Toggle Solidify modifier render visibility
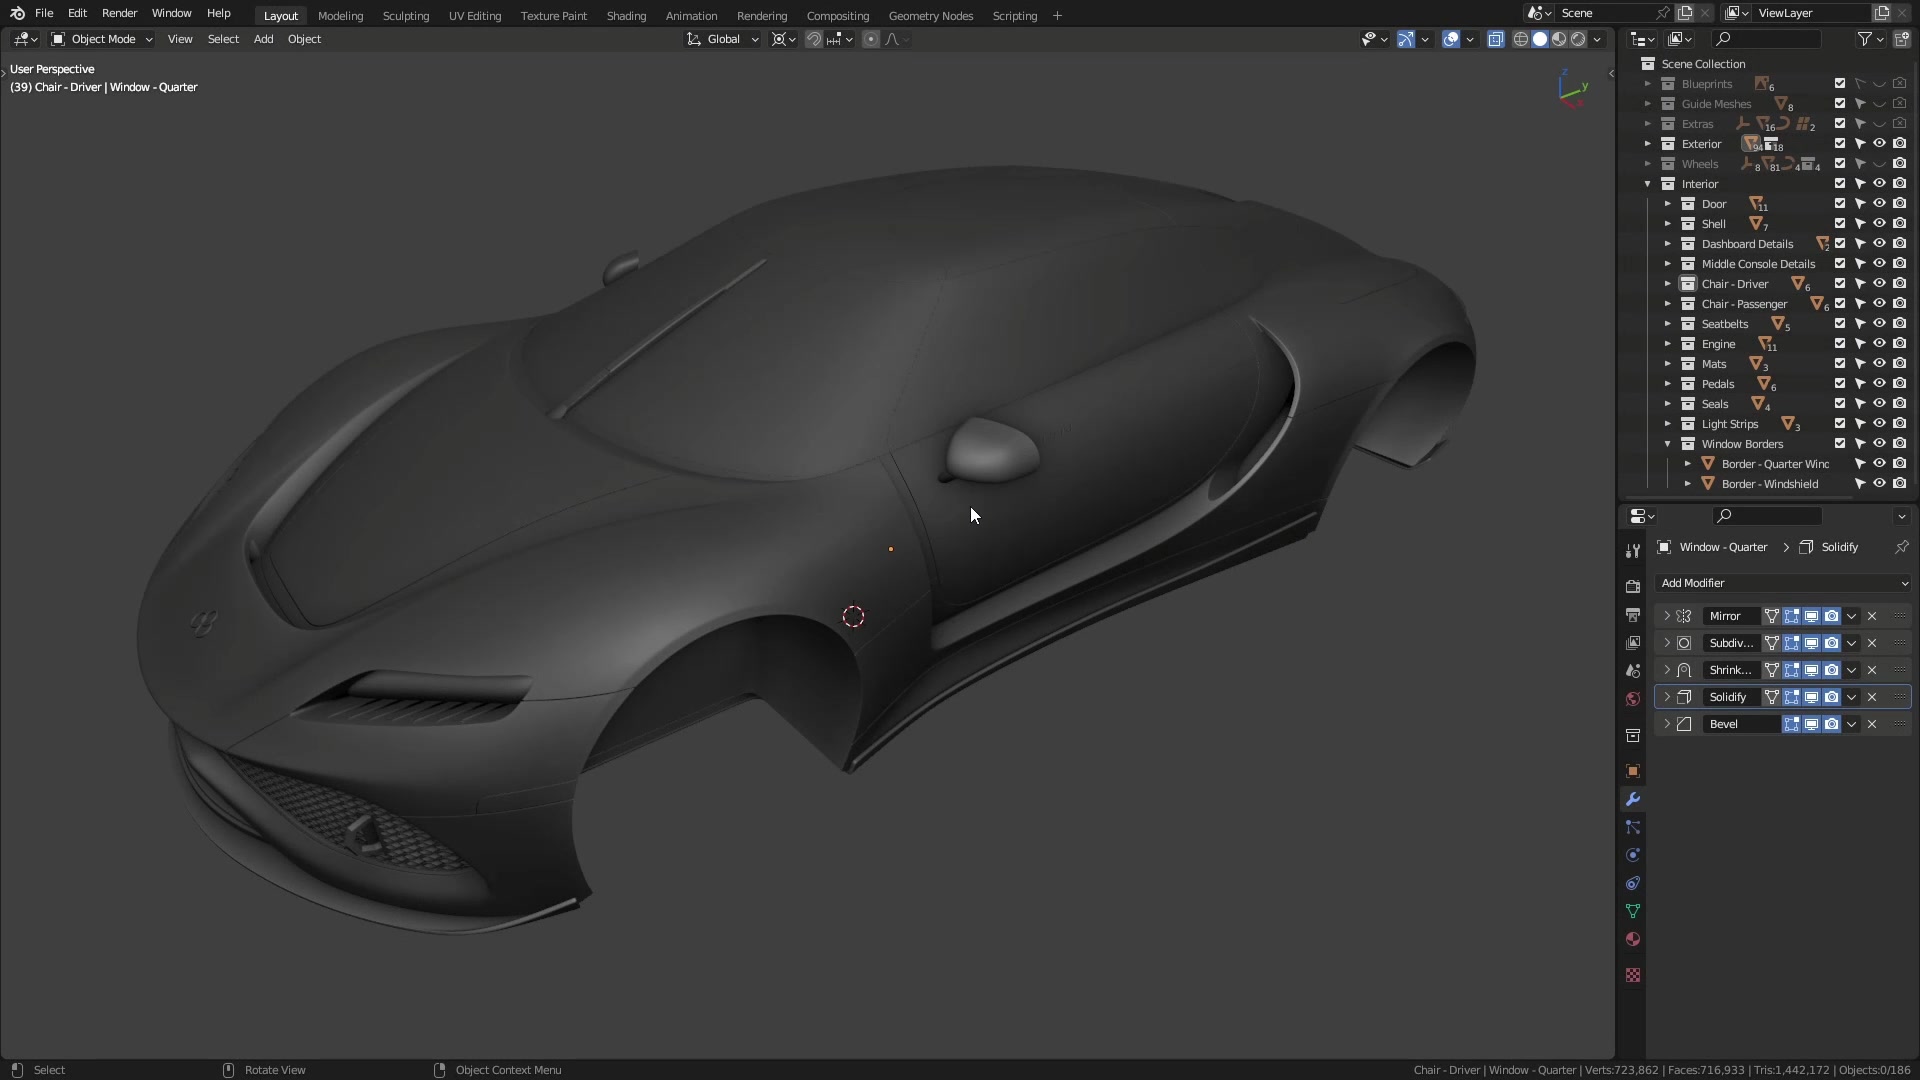The width and height of the screenshot is (1920, 1080). (1831, 697)
